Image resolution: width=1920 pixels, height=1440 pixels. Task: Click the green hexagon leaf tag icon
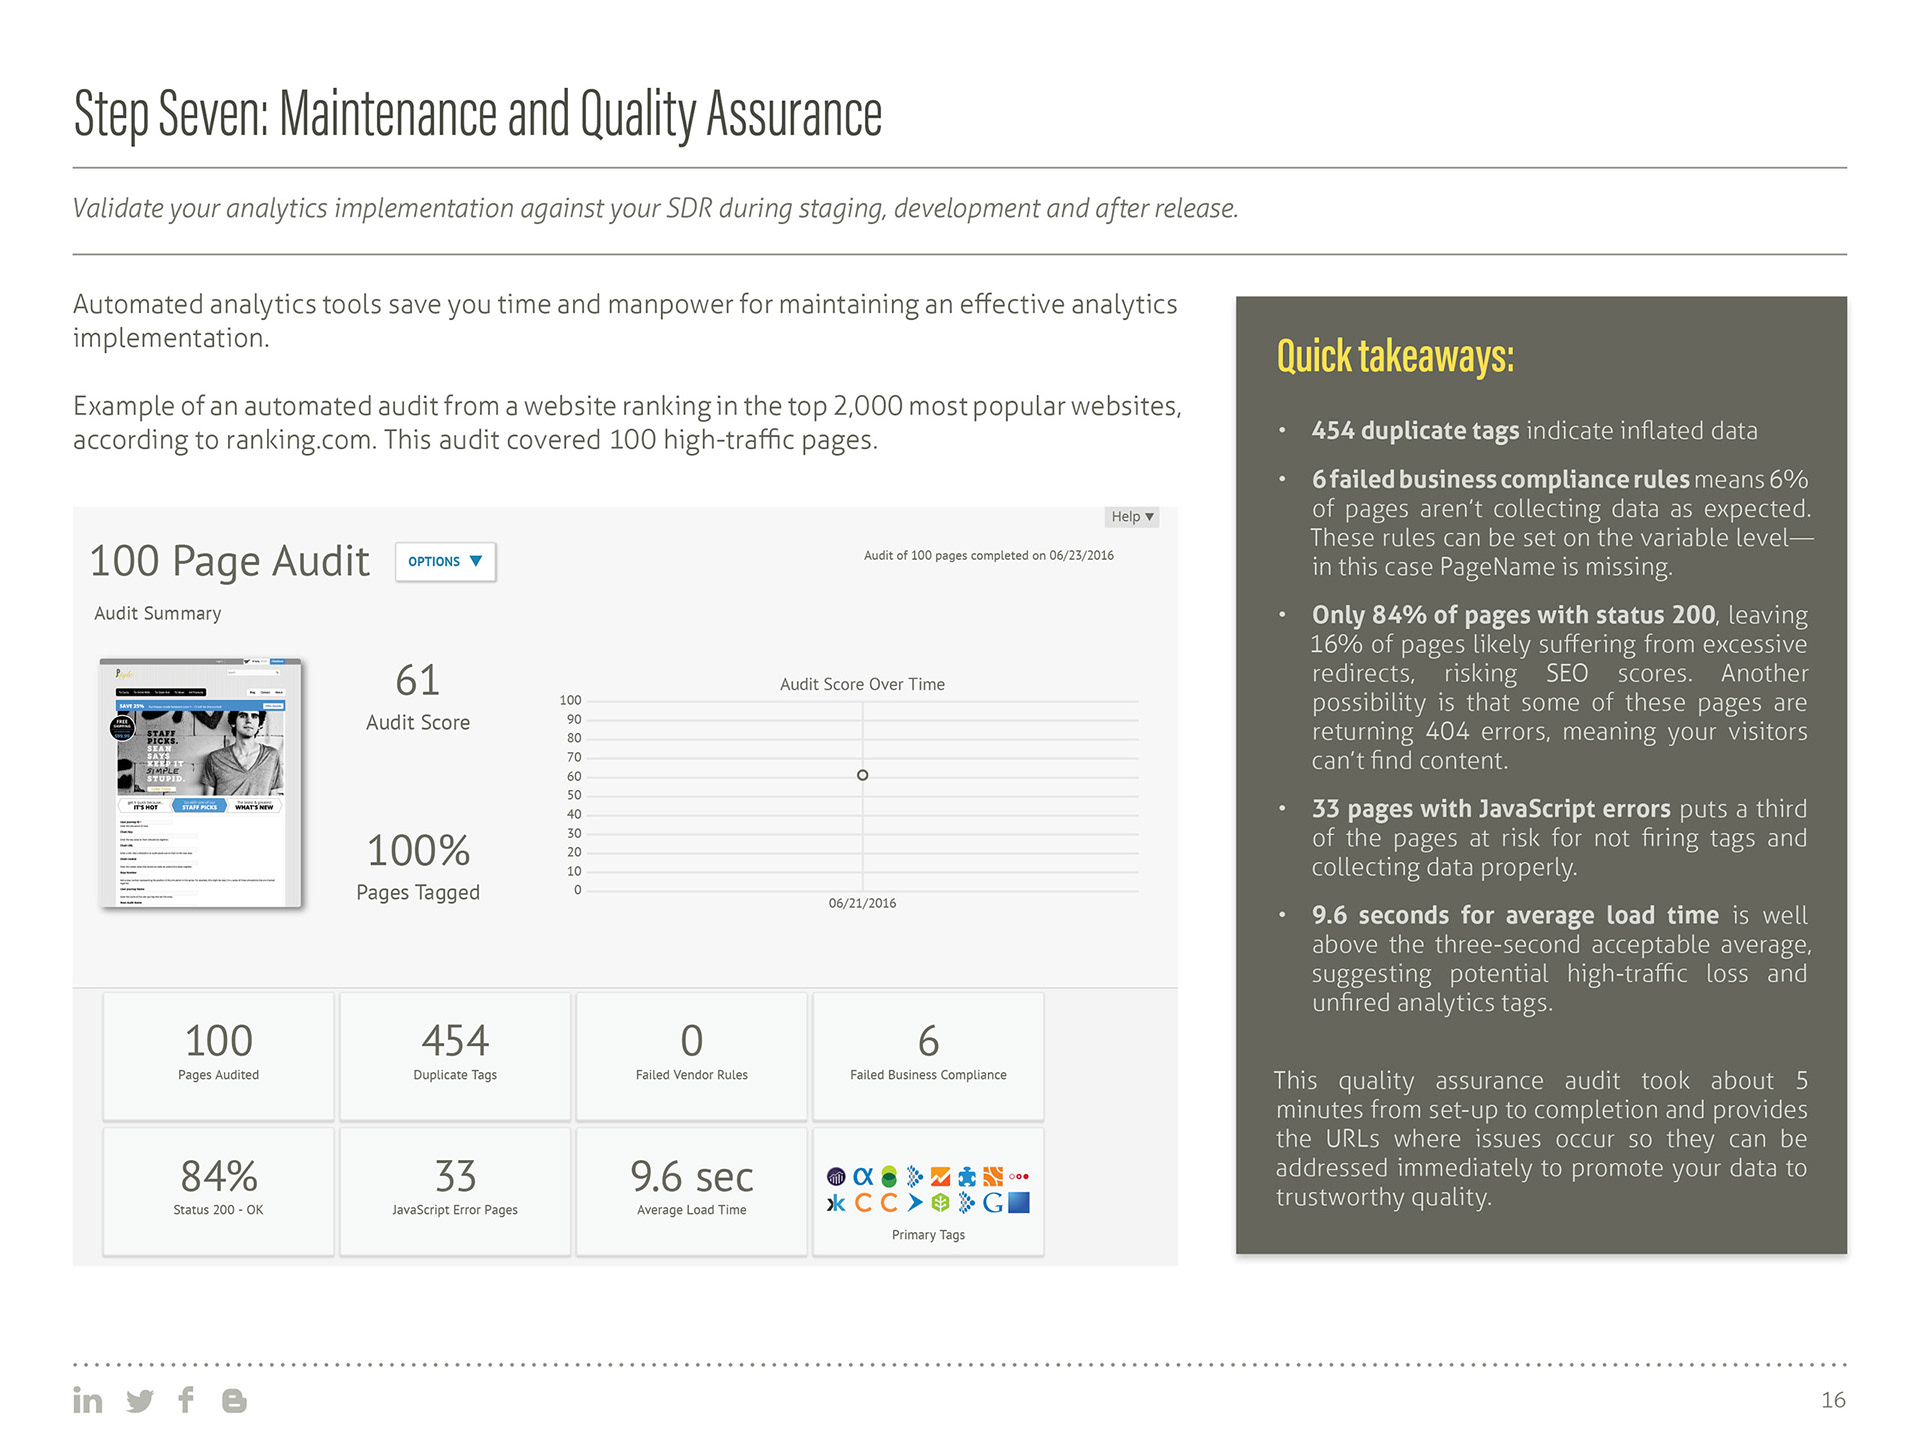[x=940, y=1203]
